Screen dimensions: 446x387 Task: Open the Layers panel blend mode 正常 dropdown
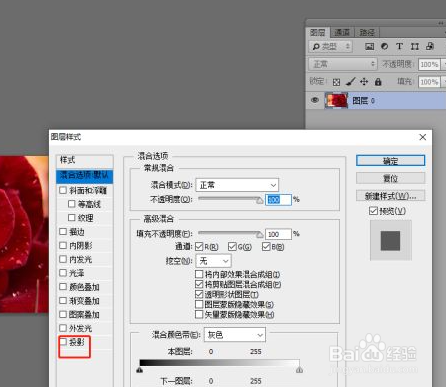point(343,64)
